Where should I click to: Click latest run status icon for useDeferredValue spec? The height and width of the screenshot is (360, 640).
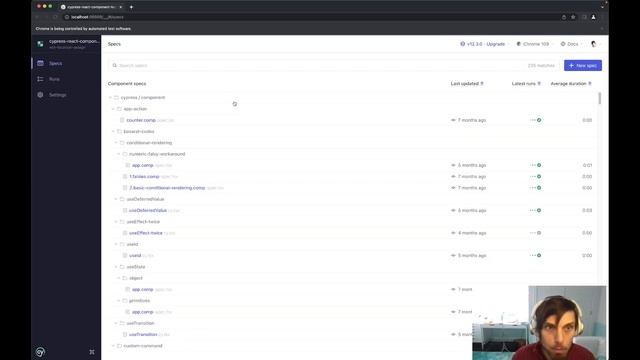point(539,211)
